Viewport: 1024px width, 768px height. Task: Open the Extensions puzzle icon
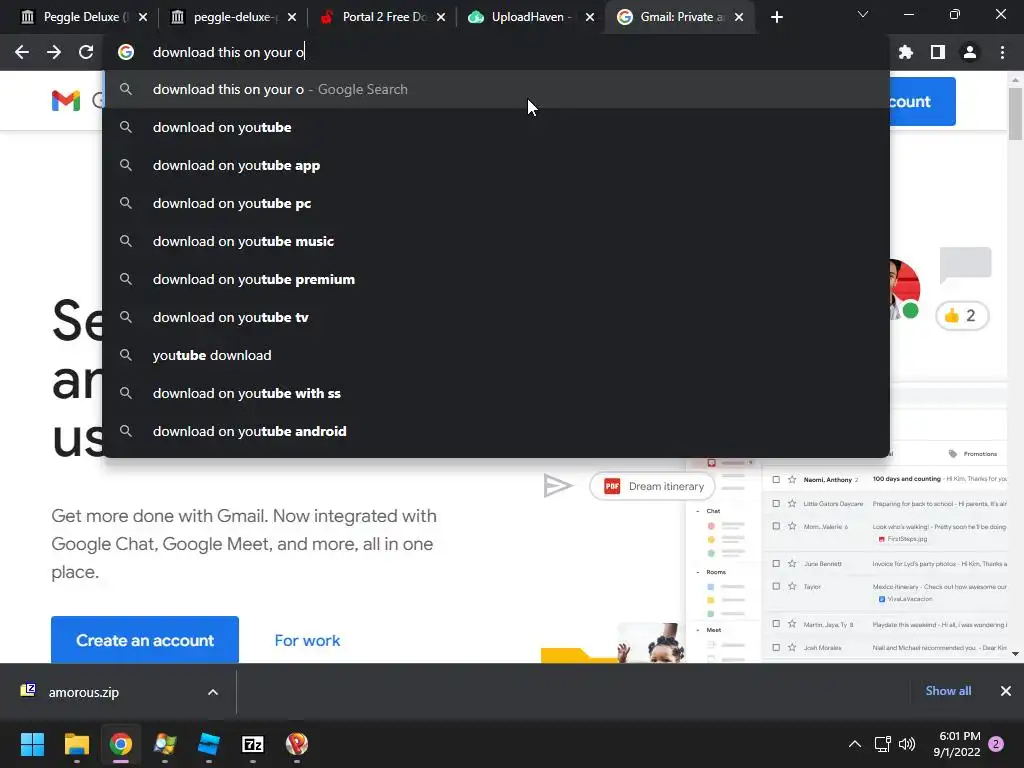[x=906, y=52]
